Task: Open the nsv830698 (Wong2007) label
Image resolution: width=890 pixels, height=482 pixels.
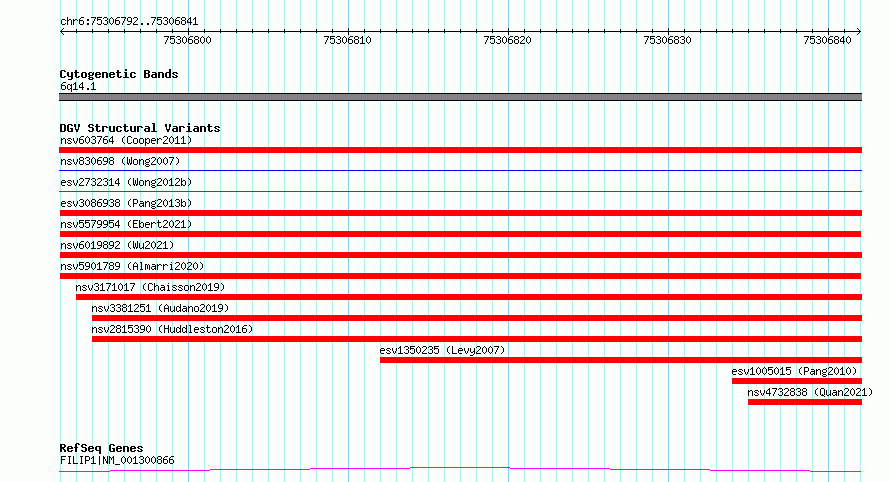Action: [120, 161]
